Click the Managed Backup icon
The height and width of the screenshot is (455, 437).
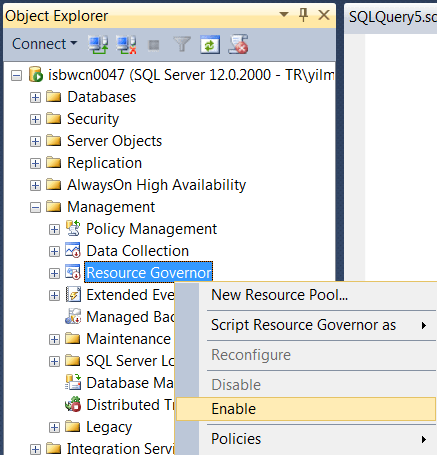(x=73, y=316)
